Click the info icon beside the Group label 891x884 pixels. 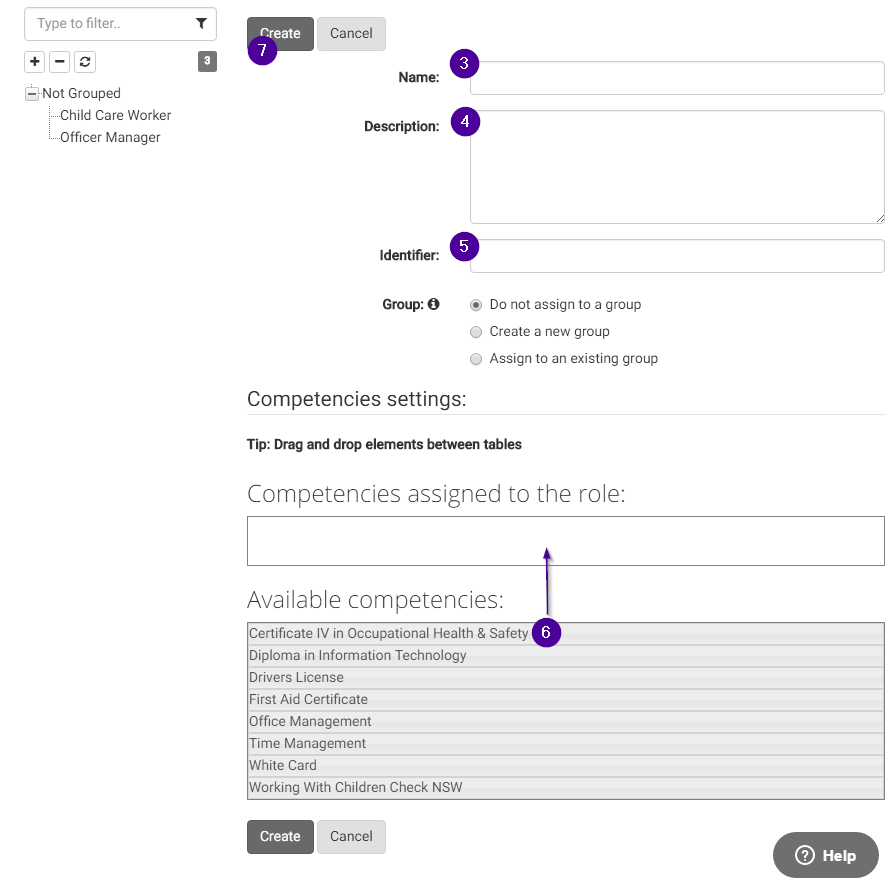(434, 304)
